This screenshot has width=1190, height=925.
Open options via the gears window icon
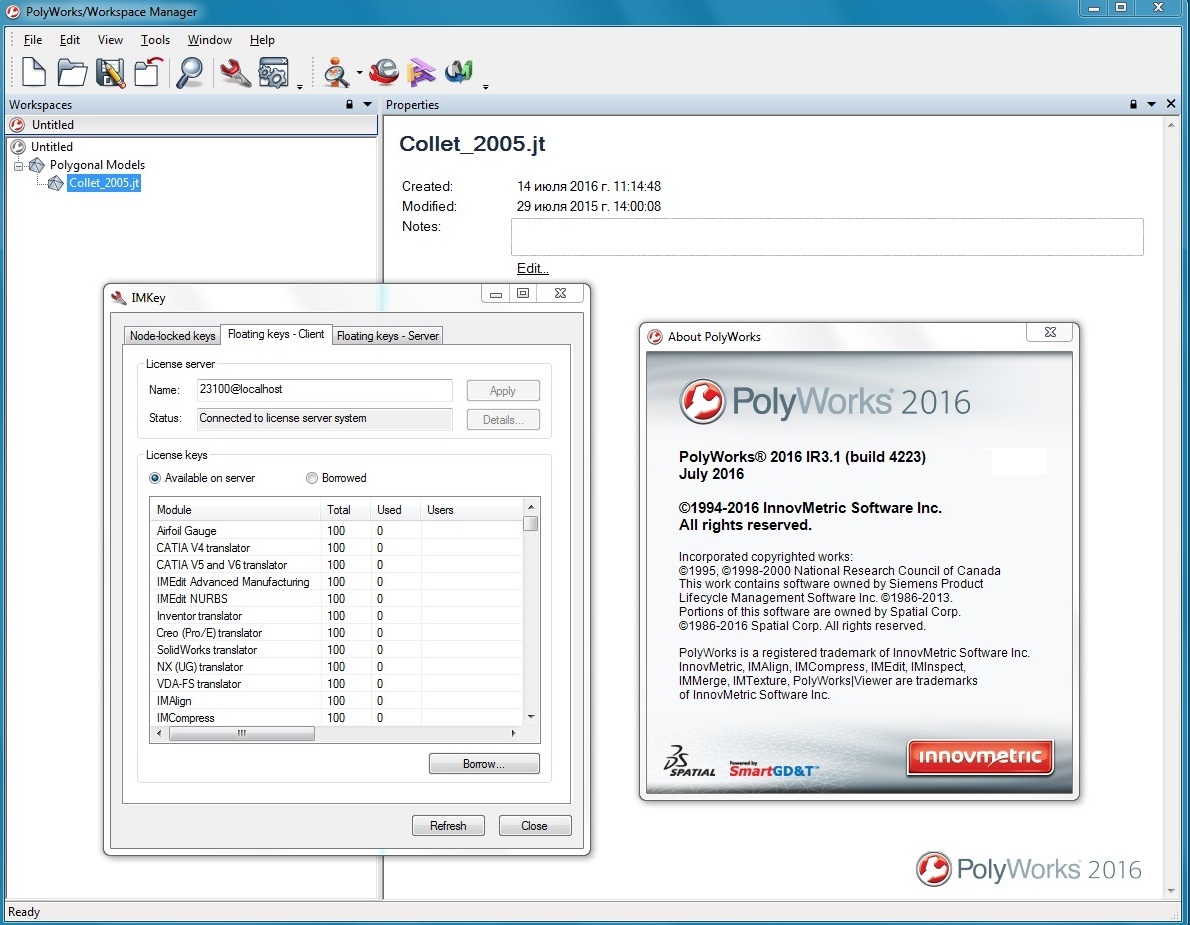pos(273,73)
